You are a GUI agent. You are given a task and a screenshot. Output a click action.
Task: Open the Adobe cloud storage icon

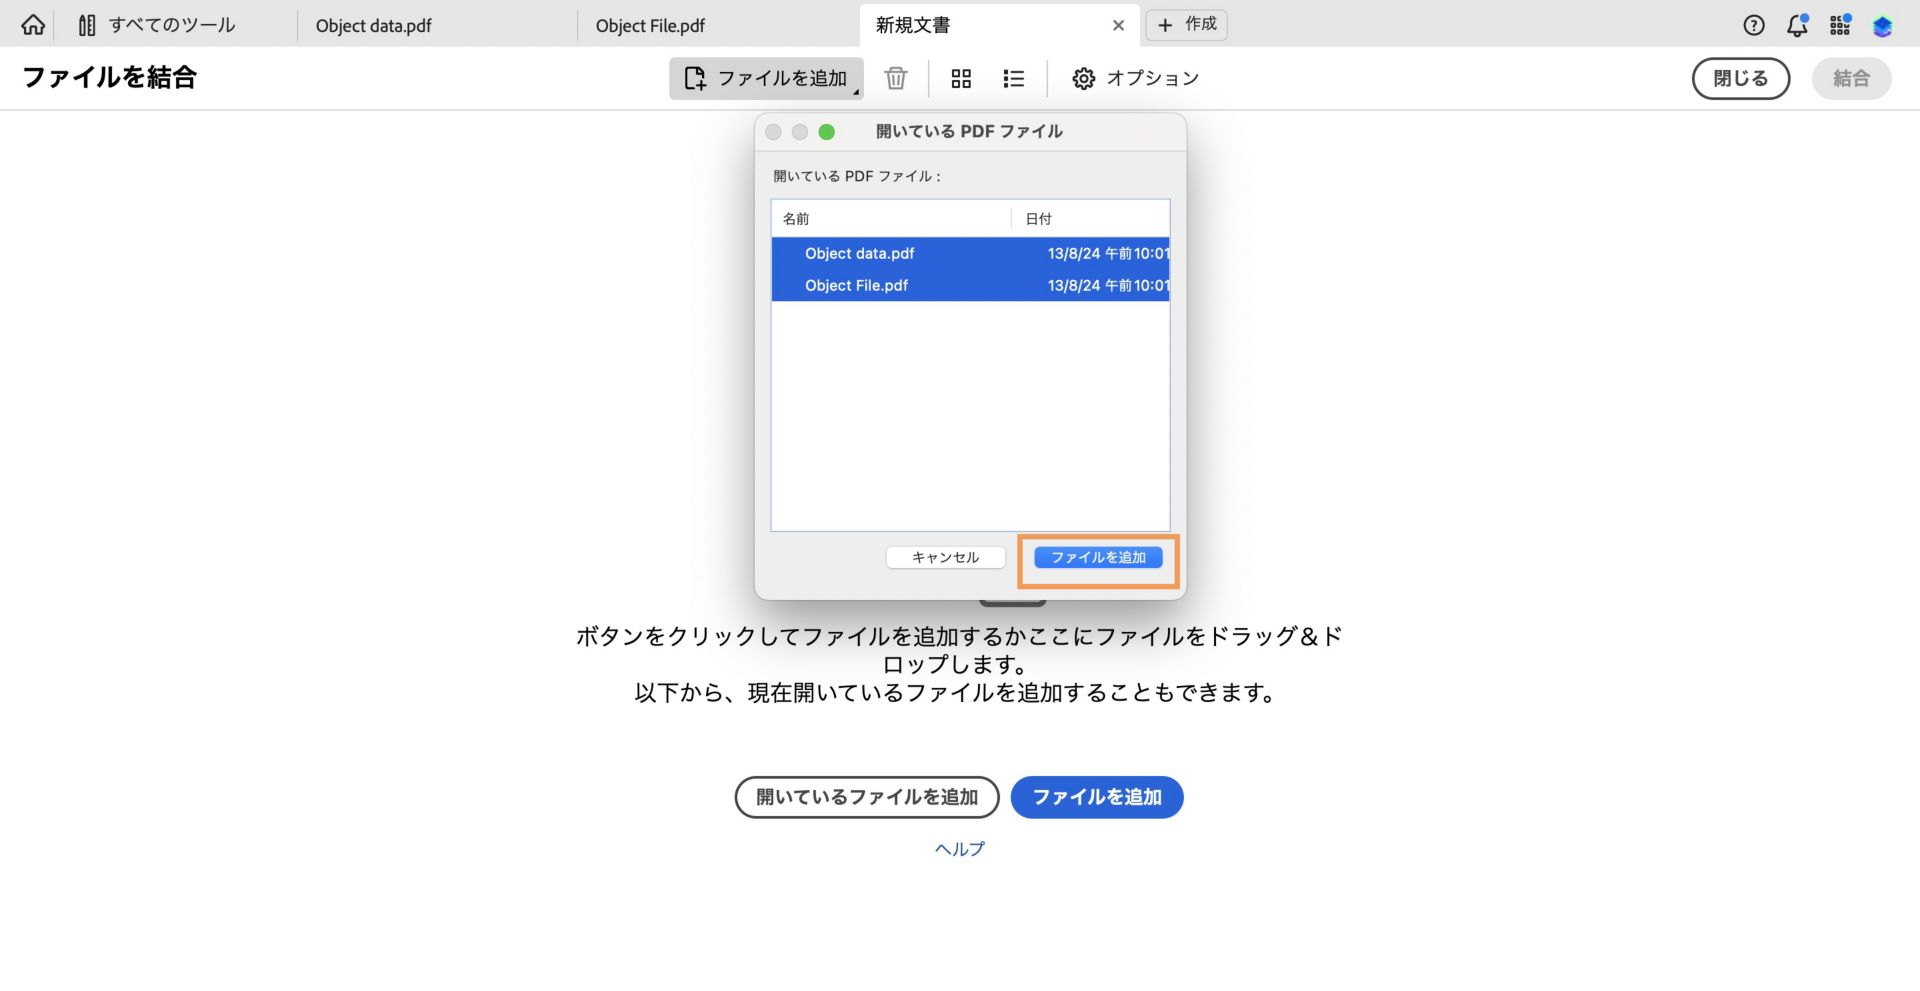(x=1883, y=25)
